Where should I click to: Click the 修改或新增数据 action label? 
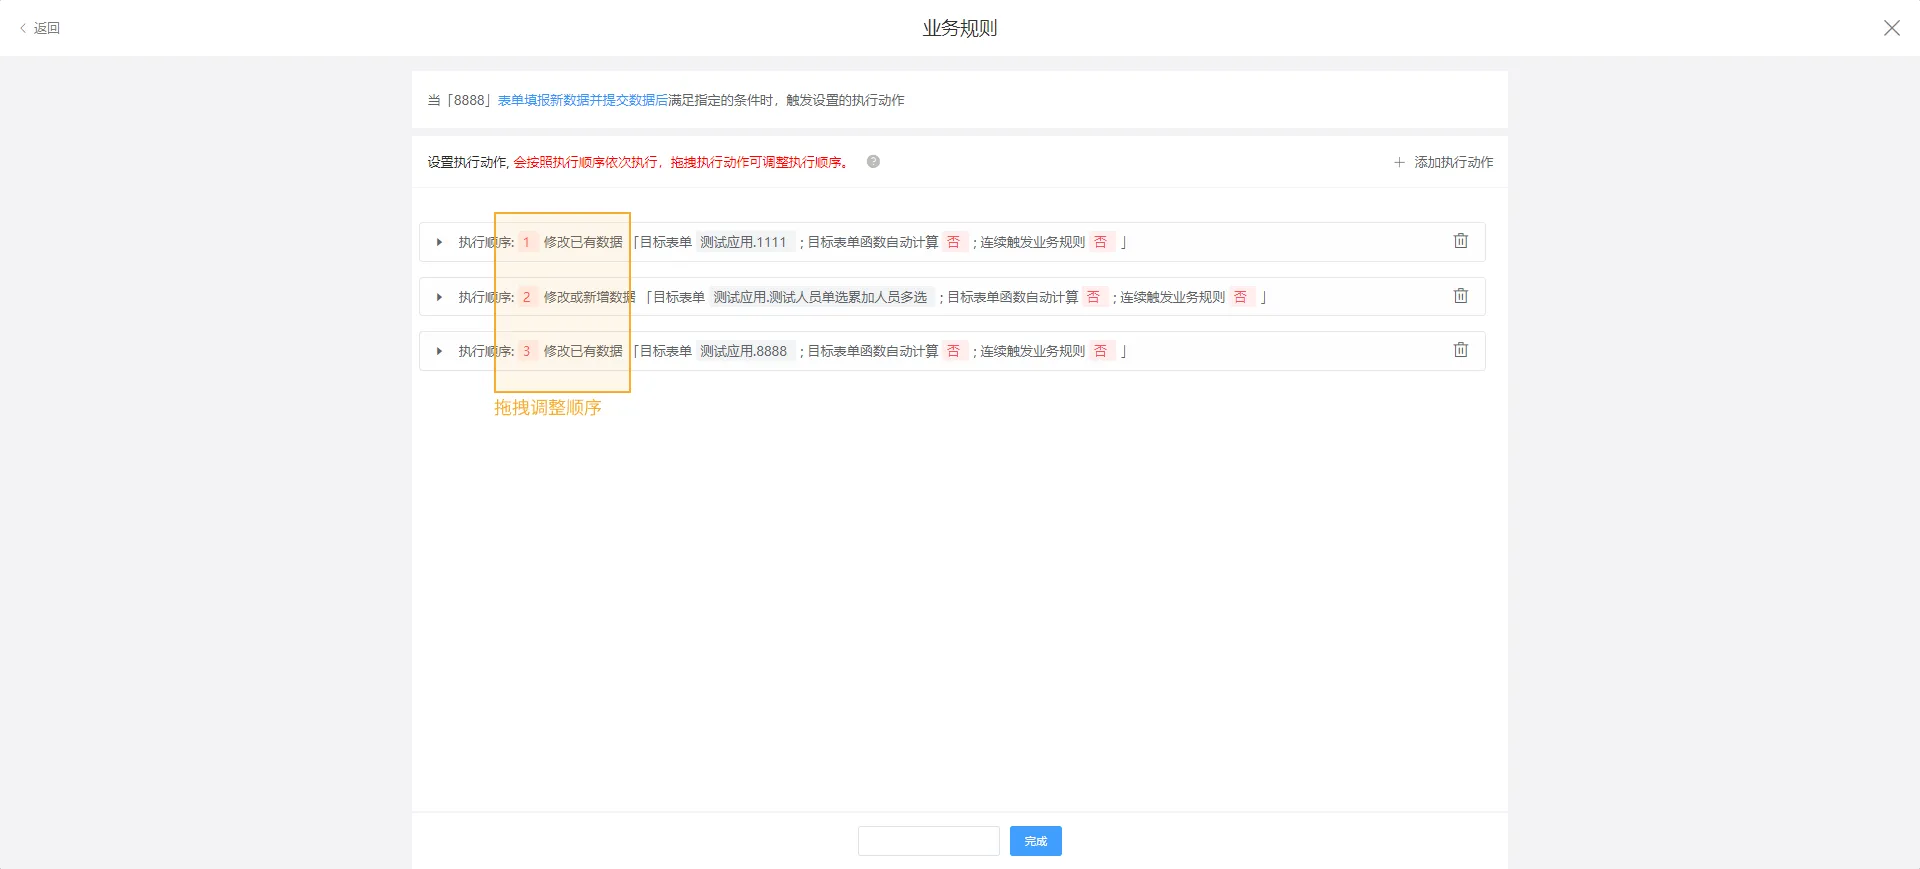click(x=589, y=297)
